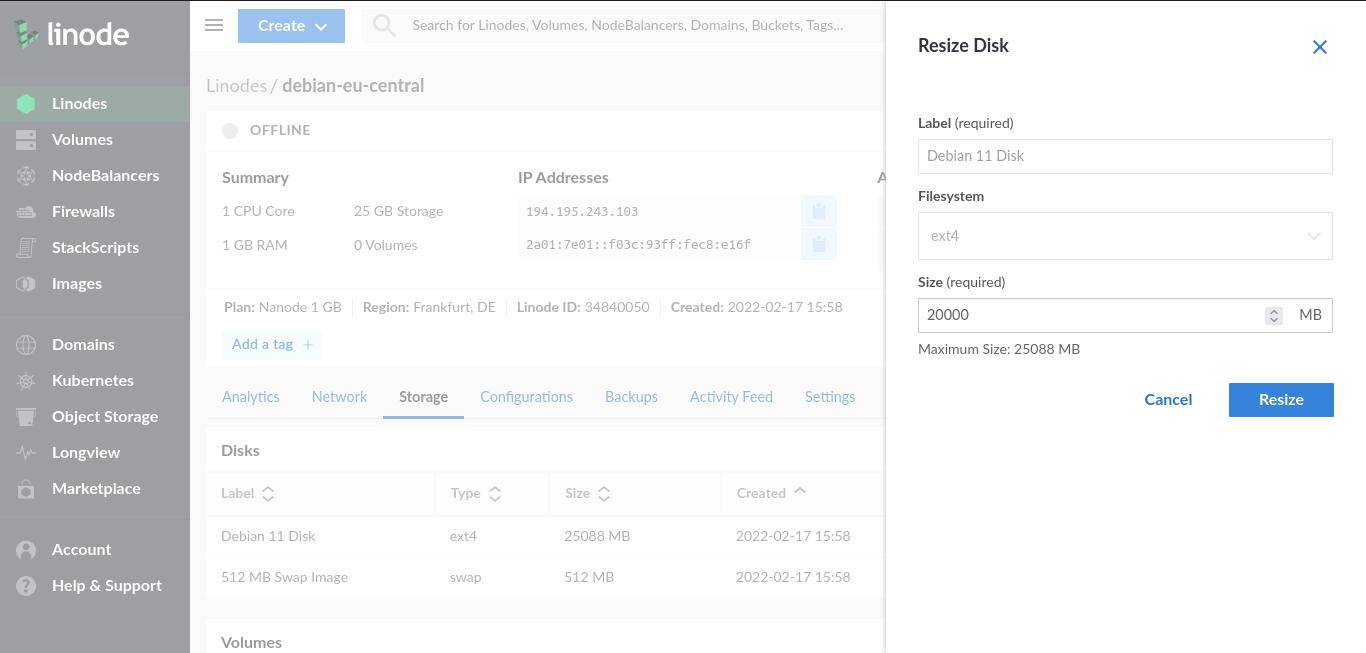Select the Storage tab
This screenshot has width=1366, height=653.
pos(423,397)
